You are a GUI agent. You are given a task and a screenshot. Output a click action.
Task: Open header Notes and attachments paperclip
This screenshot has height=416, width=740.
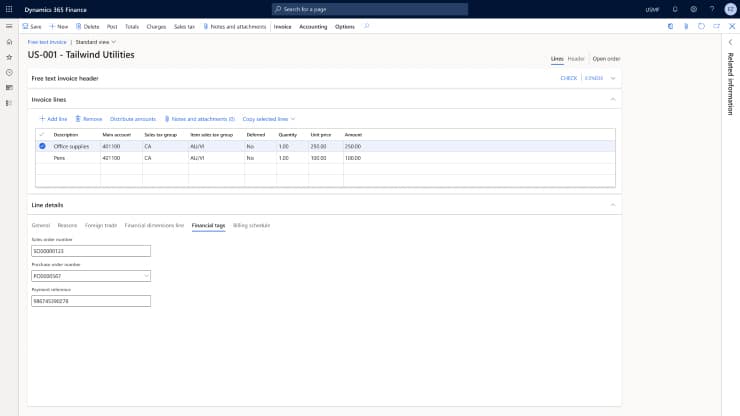click(206, 26)
